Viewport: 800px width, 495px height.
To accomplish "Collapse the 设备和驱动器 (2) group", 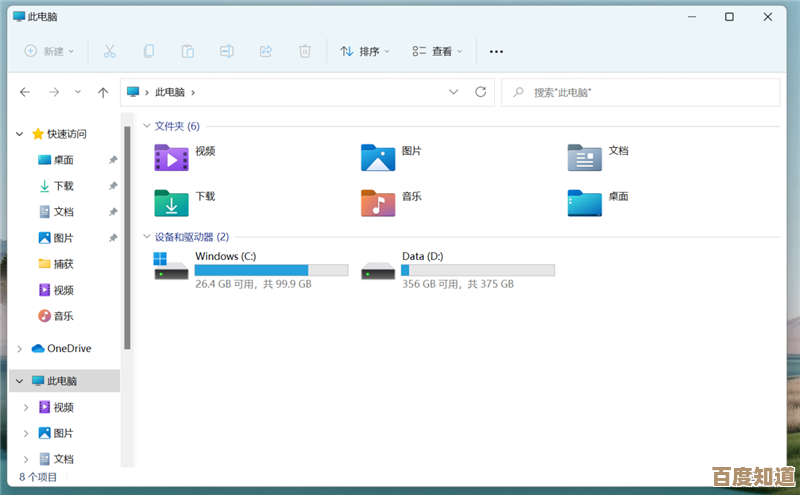I will (146, 237).
